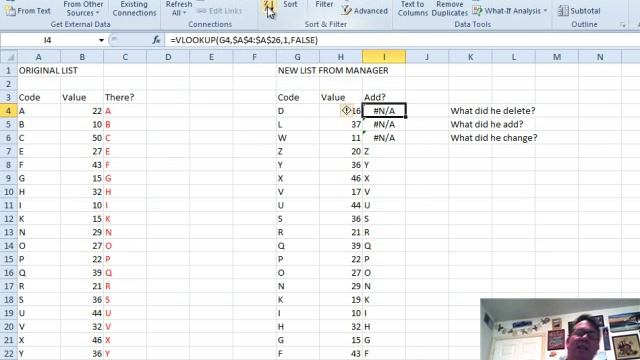Image resolution: width=640 pixels, height=360 pixels.
Task: Click the VLOOKUP formula in formula bar
Action: coord(244,40)
